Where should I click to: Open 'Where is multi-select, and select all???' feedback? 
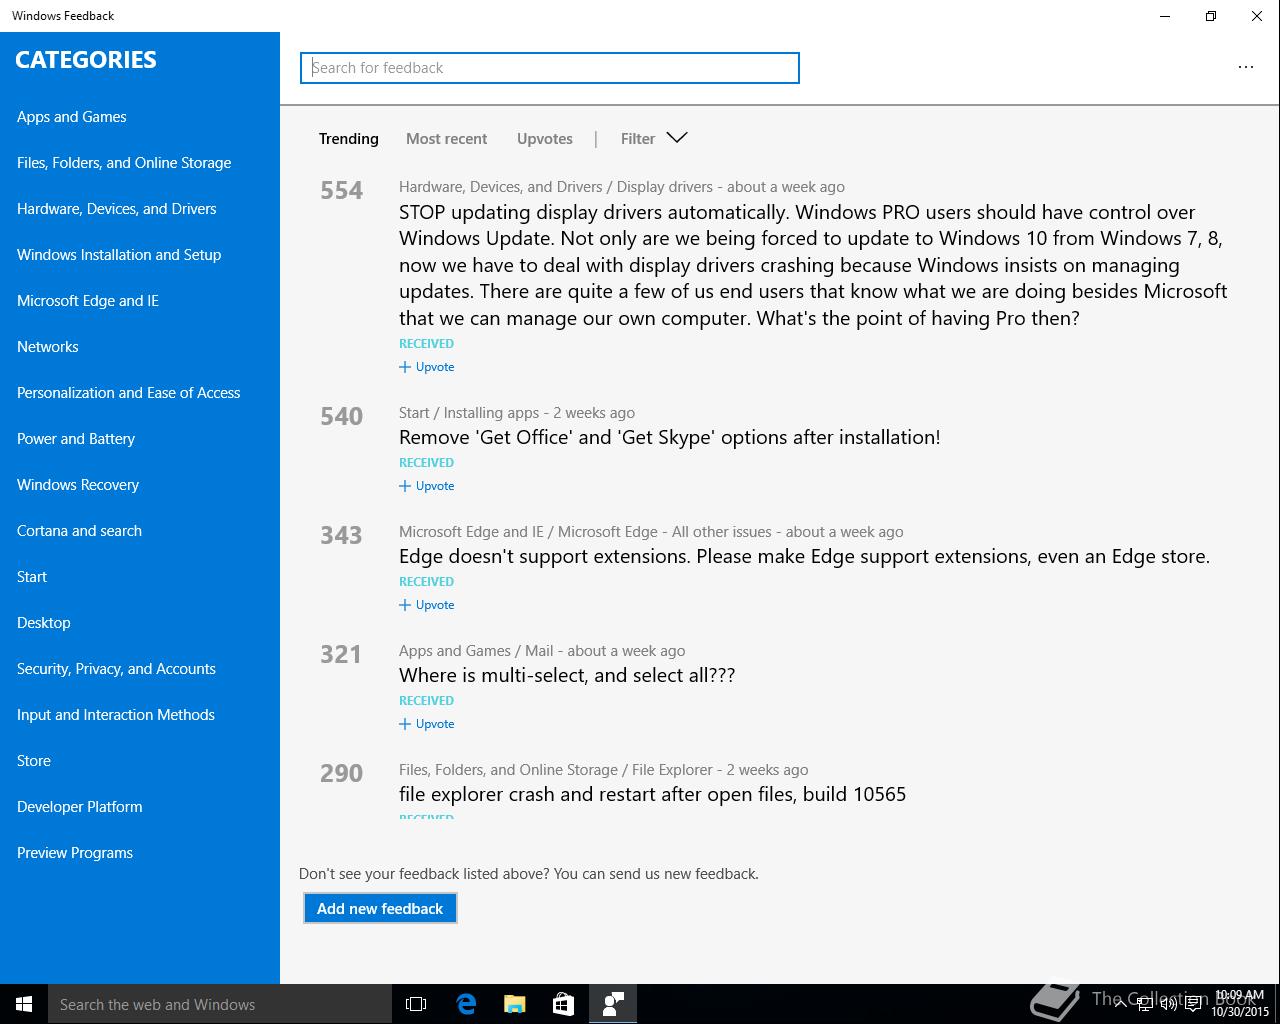(567, 675)
